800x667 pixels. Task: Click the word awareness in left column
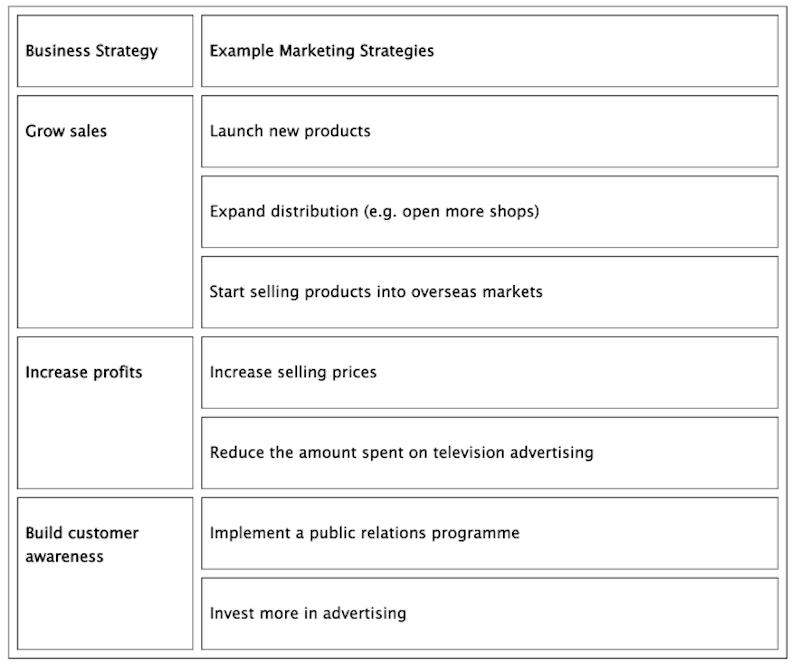(x=64, y=557)
